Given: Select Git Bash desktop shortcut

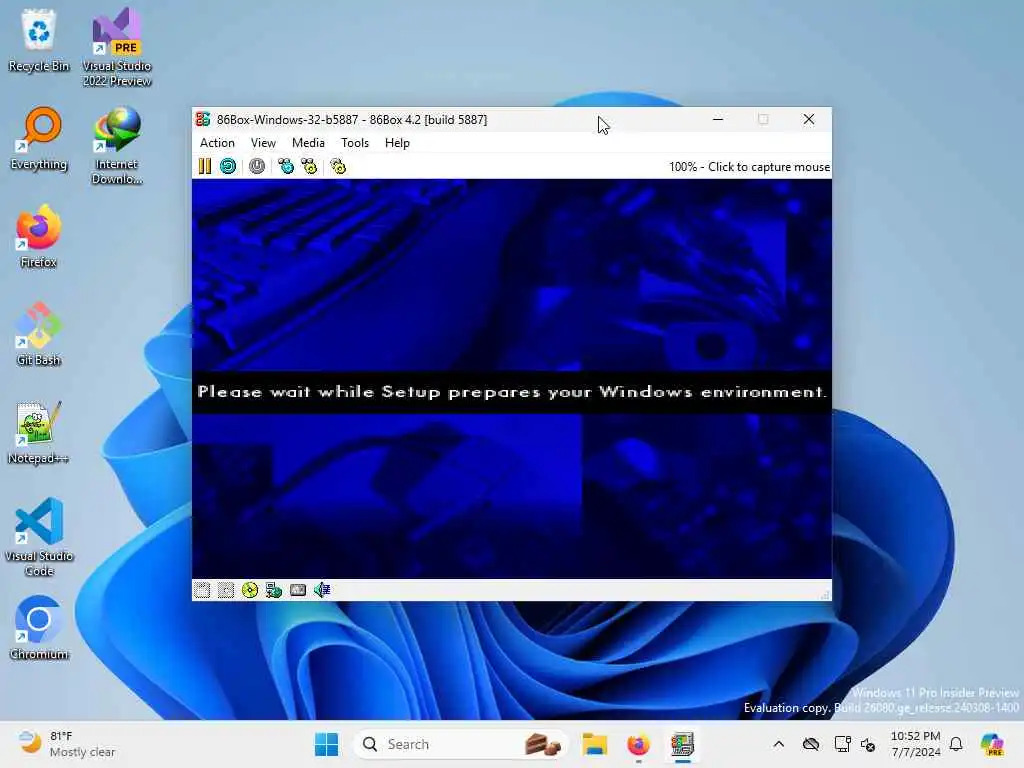Looking at the screenshot, I should point(39,334).
